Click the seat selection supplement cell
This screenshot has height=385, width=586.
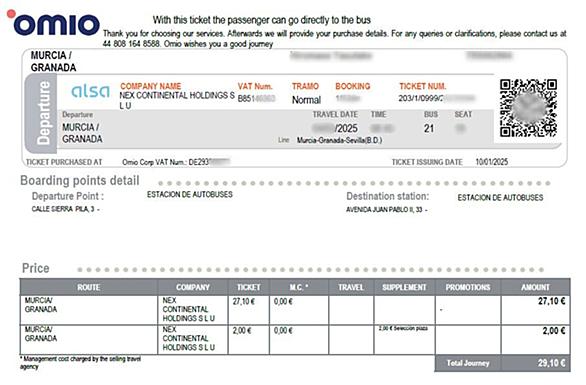(x=404, y=340)
